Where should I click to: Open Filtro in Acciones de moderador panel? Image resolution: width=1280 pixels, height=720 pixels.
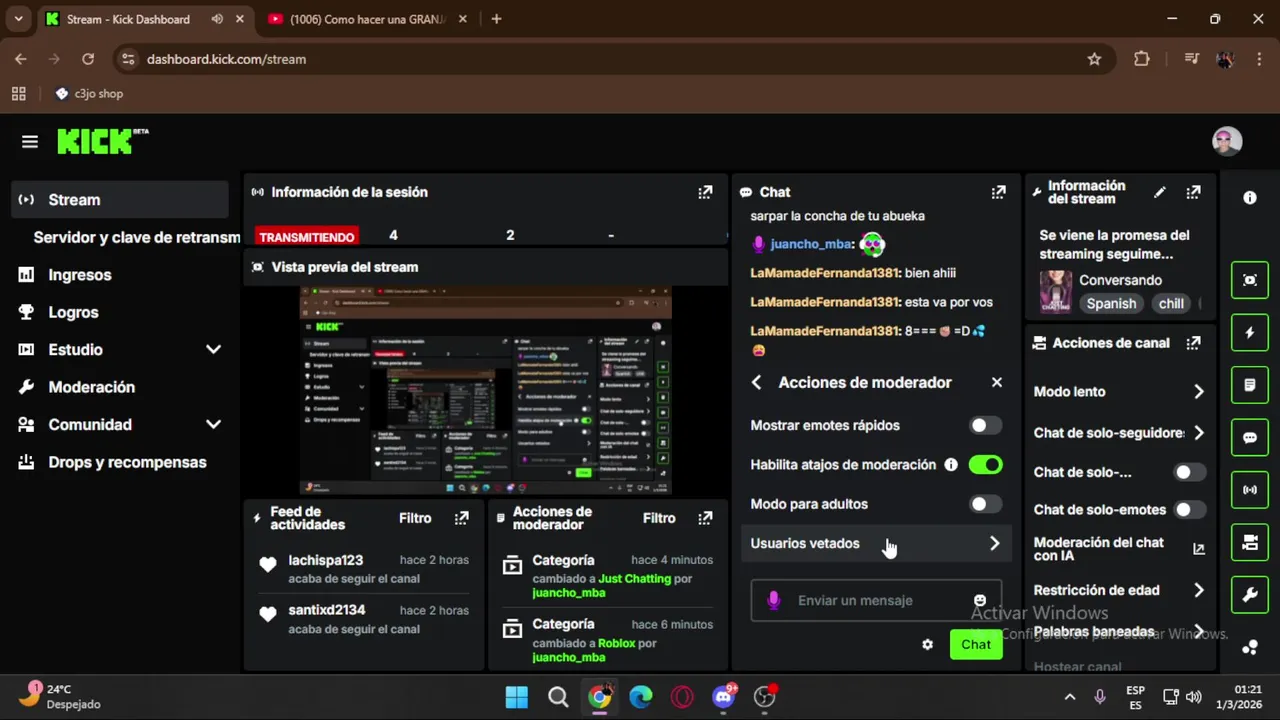point(659,518)
